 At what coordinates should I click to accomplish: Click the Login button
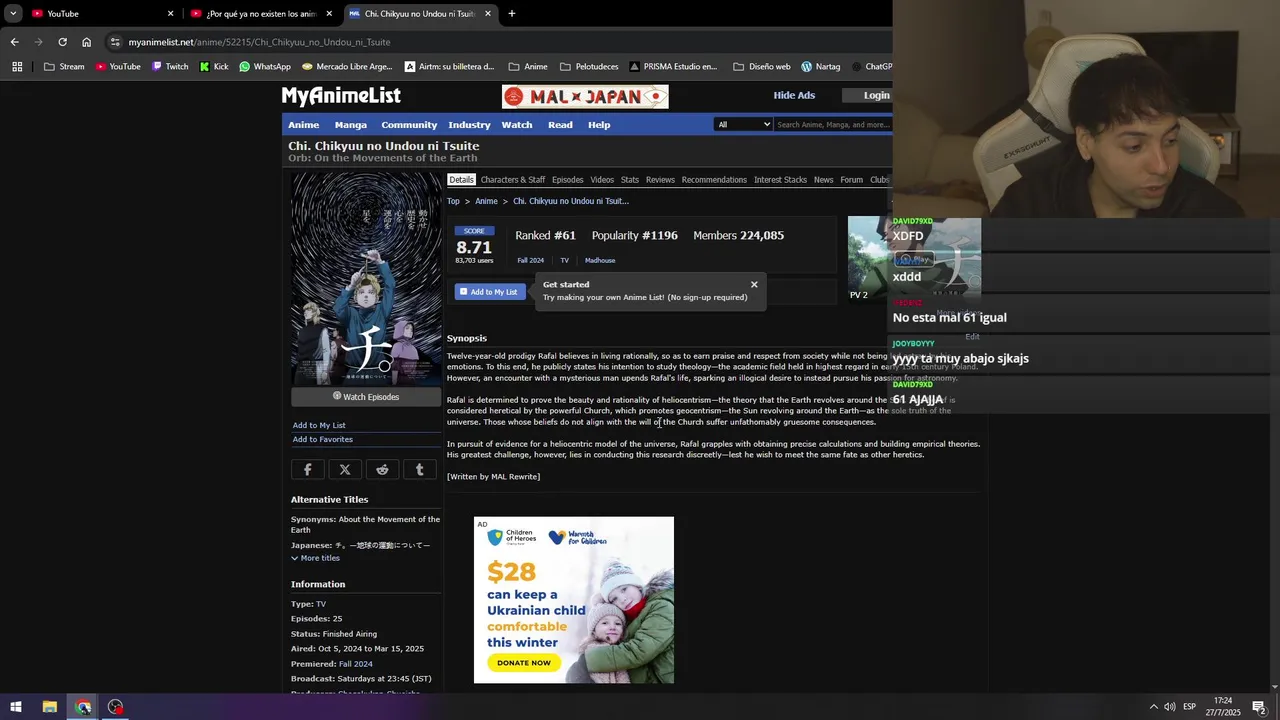[x=877, y=95]
